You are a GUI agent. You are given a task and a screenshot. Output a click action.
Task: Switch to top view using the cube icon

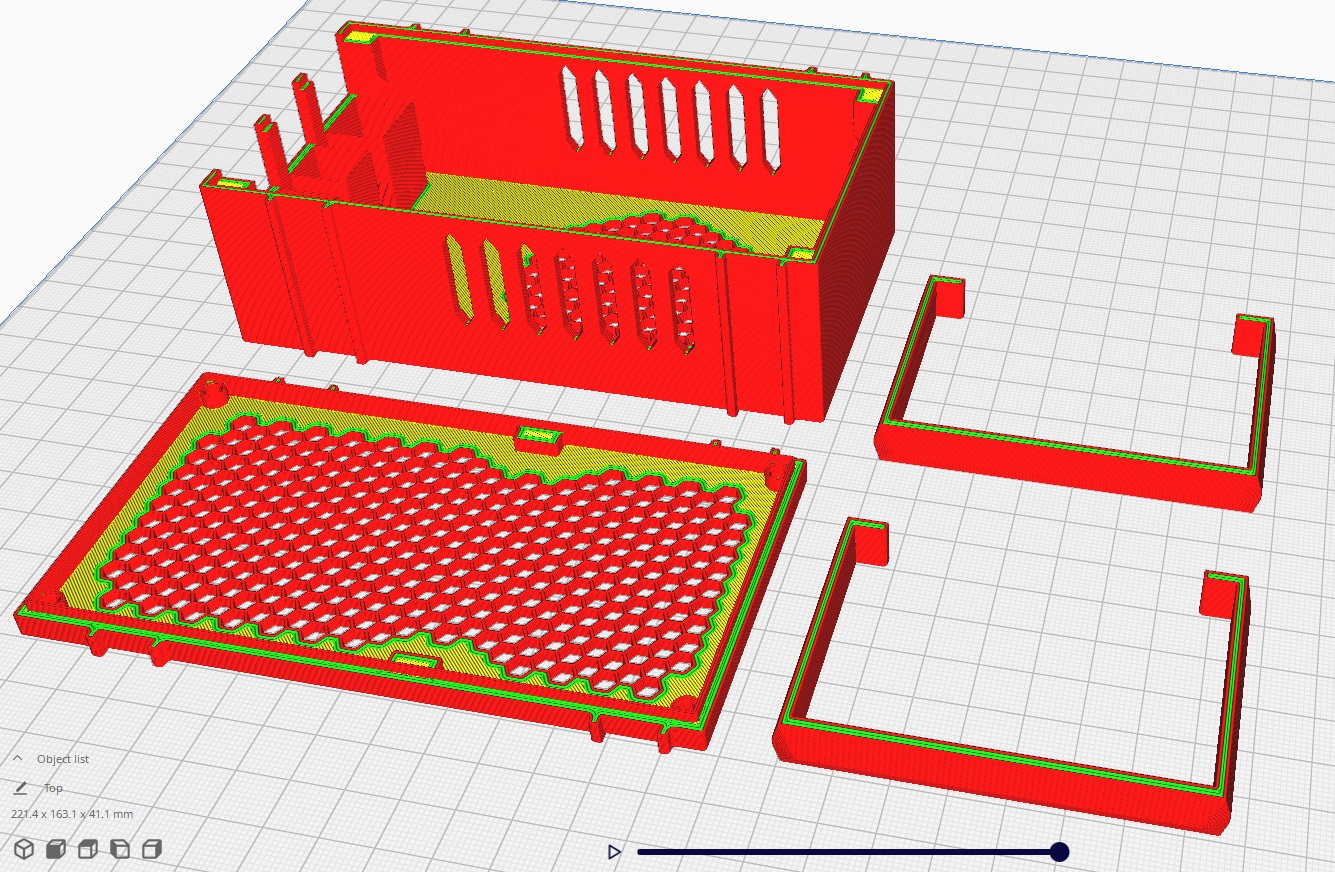point(87,850)
